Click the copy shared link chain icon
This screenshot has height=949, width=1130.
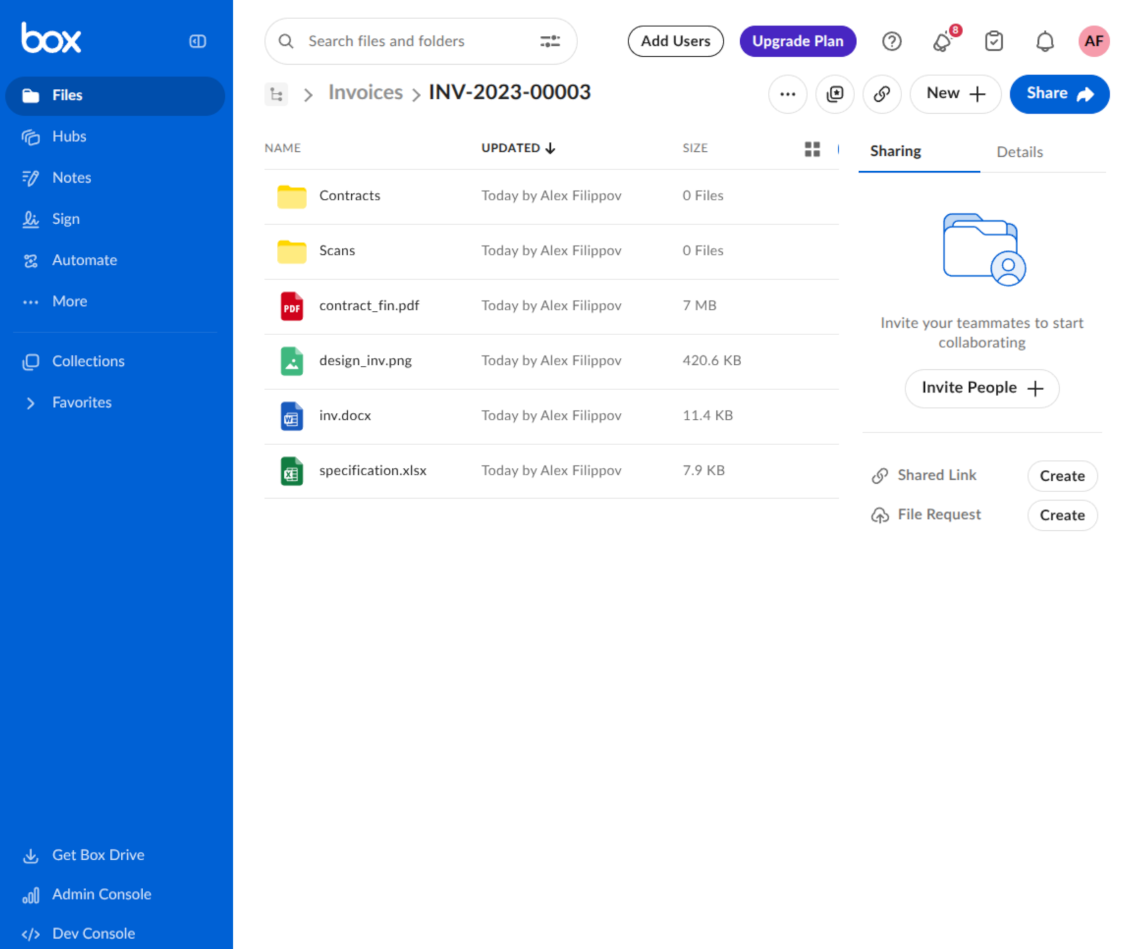[x=881, y=94]
